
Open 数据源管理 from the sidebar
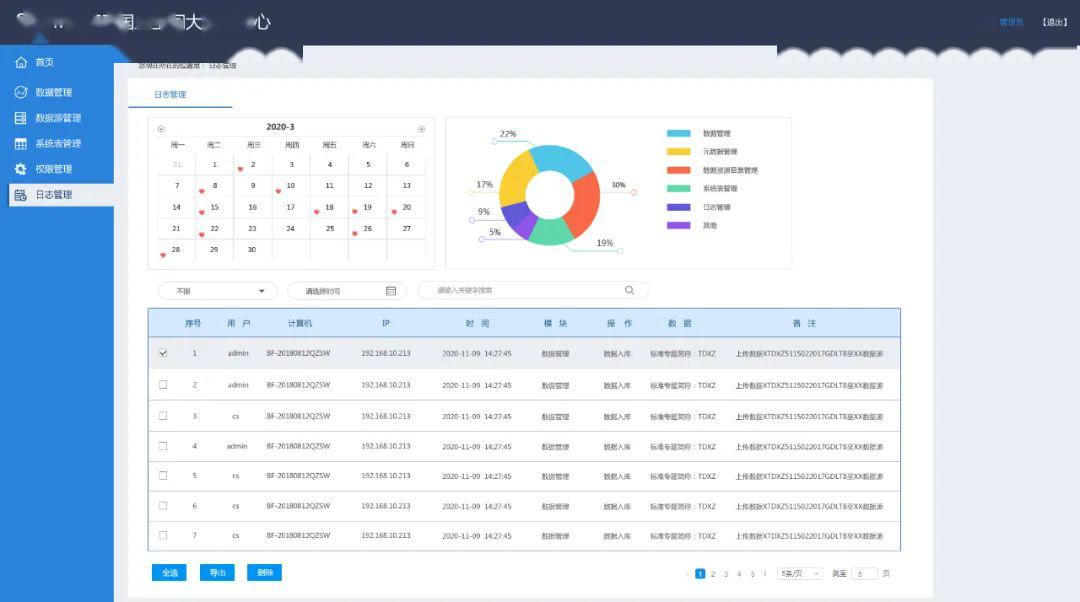58,118
